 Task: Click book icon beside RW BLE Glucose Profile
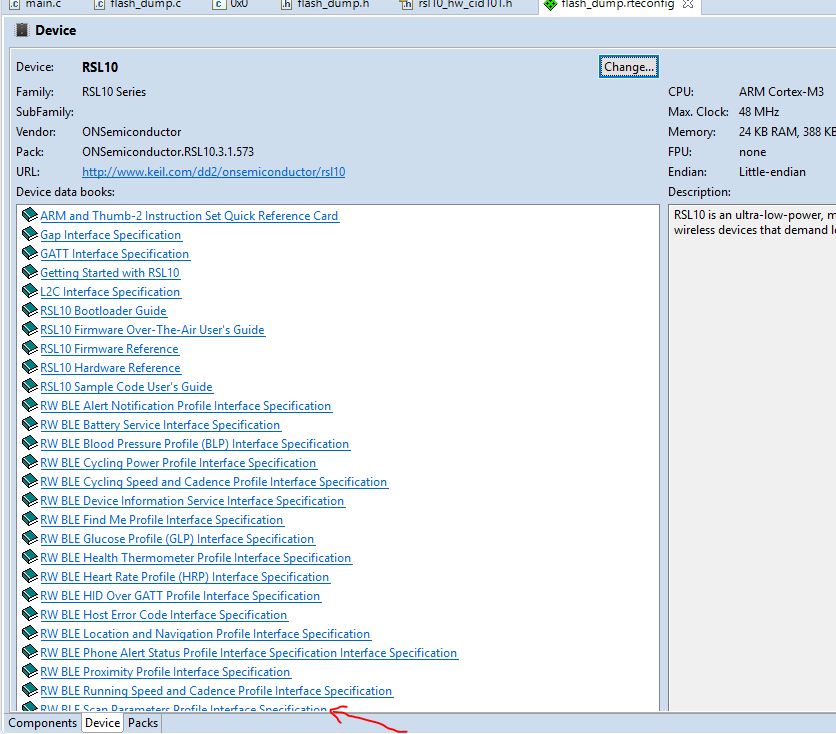29,538
